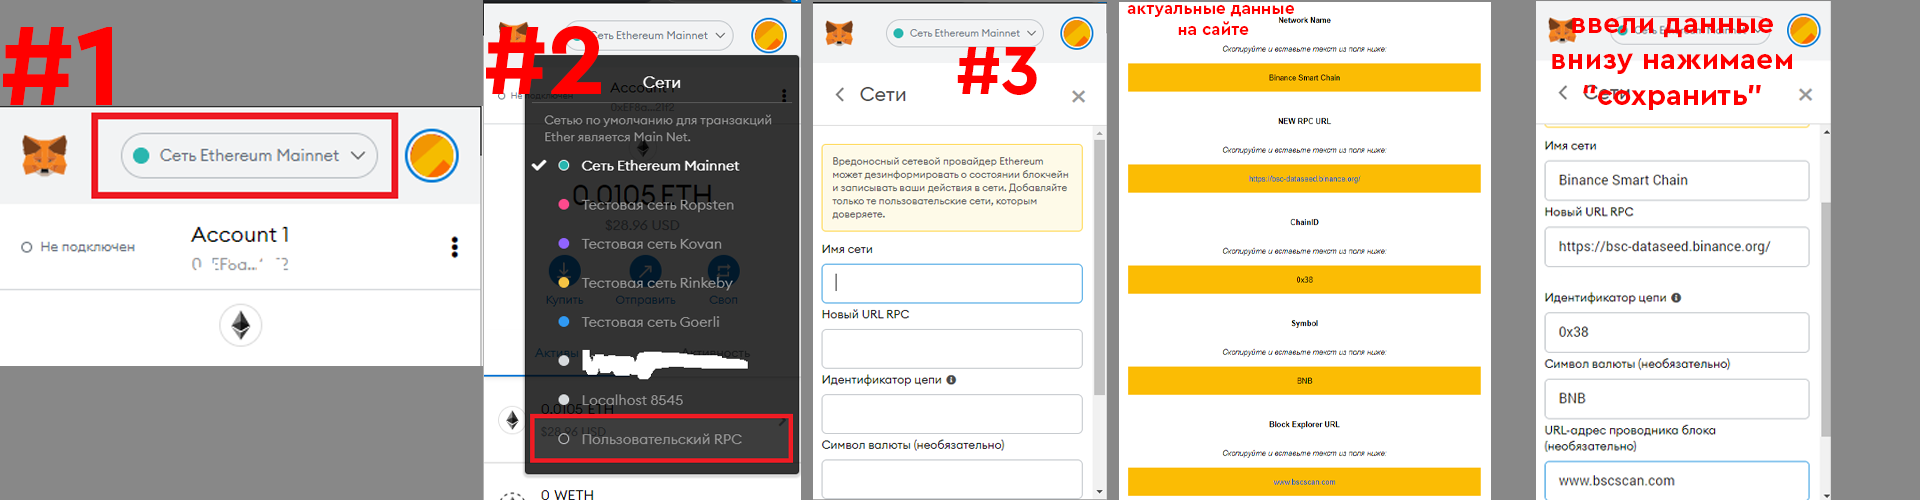Screen dimensions: 1920x500
Task: Close the 'Сети' form in step #3
Action: (x=1078, y=96)
